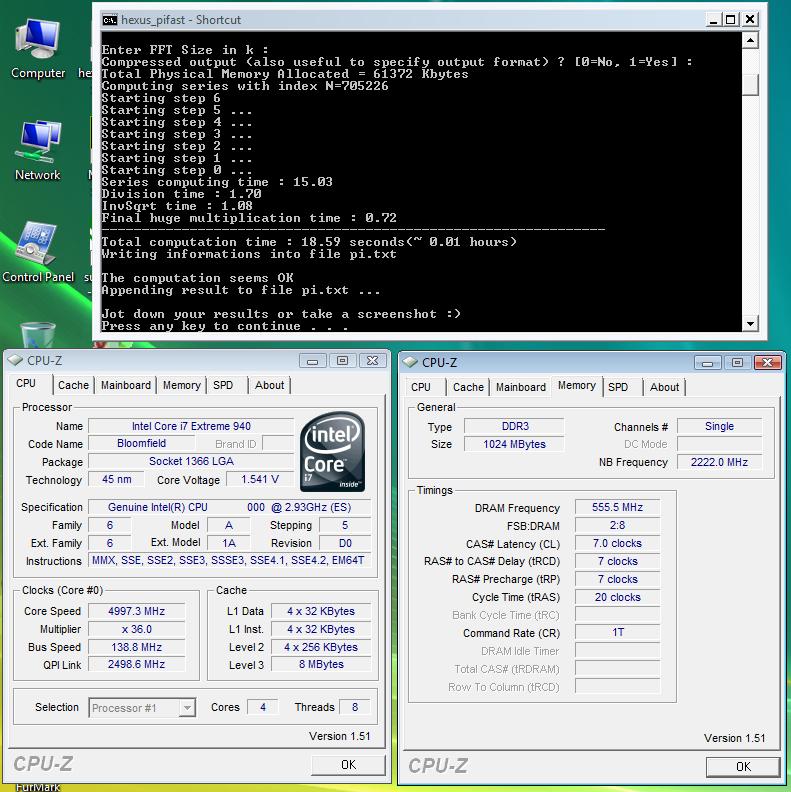Close the right CPU-Z window
The width and height of the screenshot is (791, 792).
(x=768, y=363)
